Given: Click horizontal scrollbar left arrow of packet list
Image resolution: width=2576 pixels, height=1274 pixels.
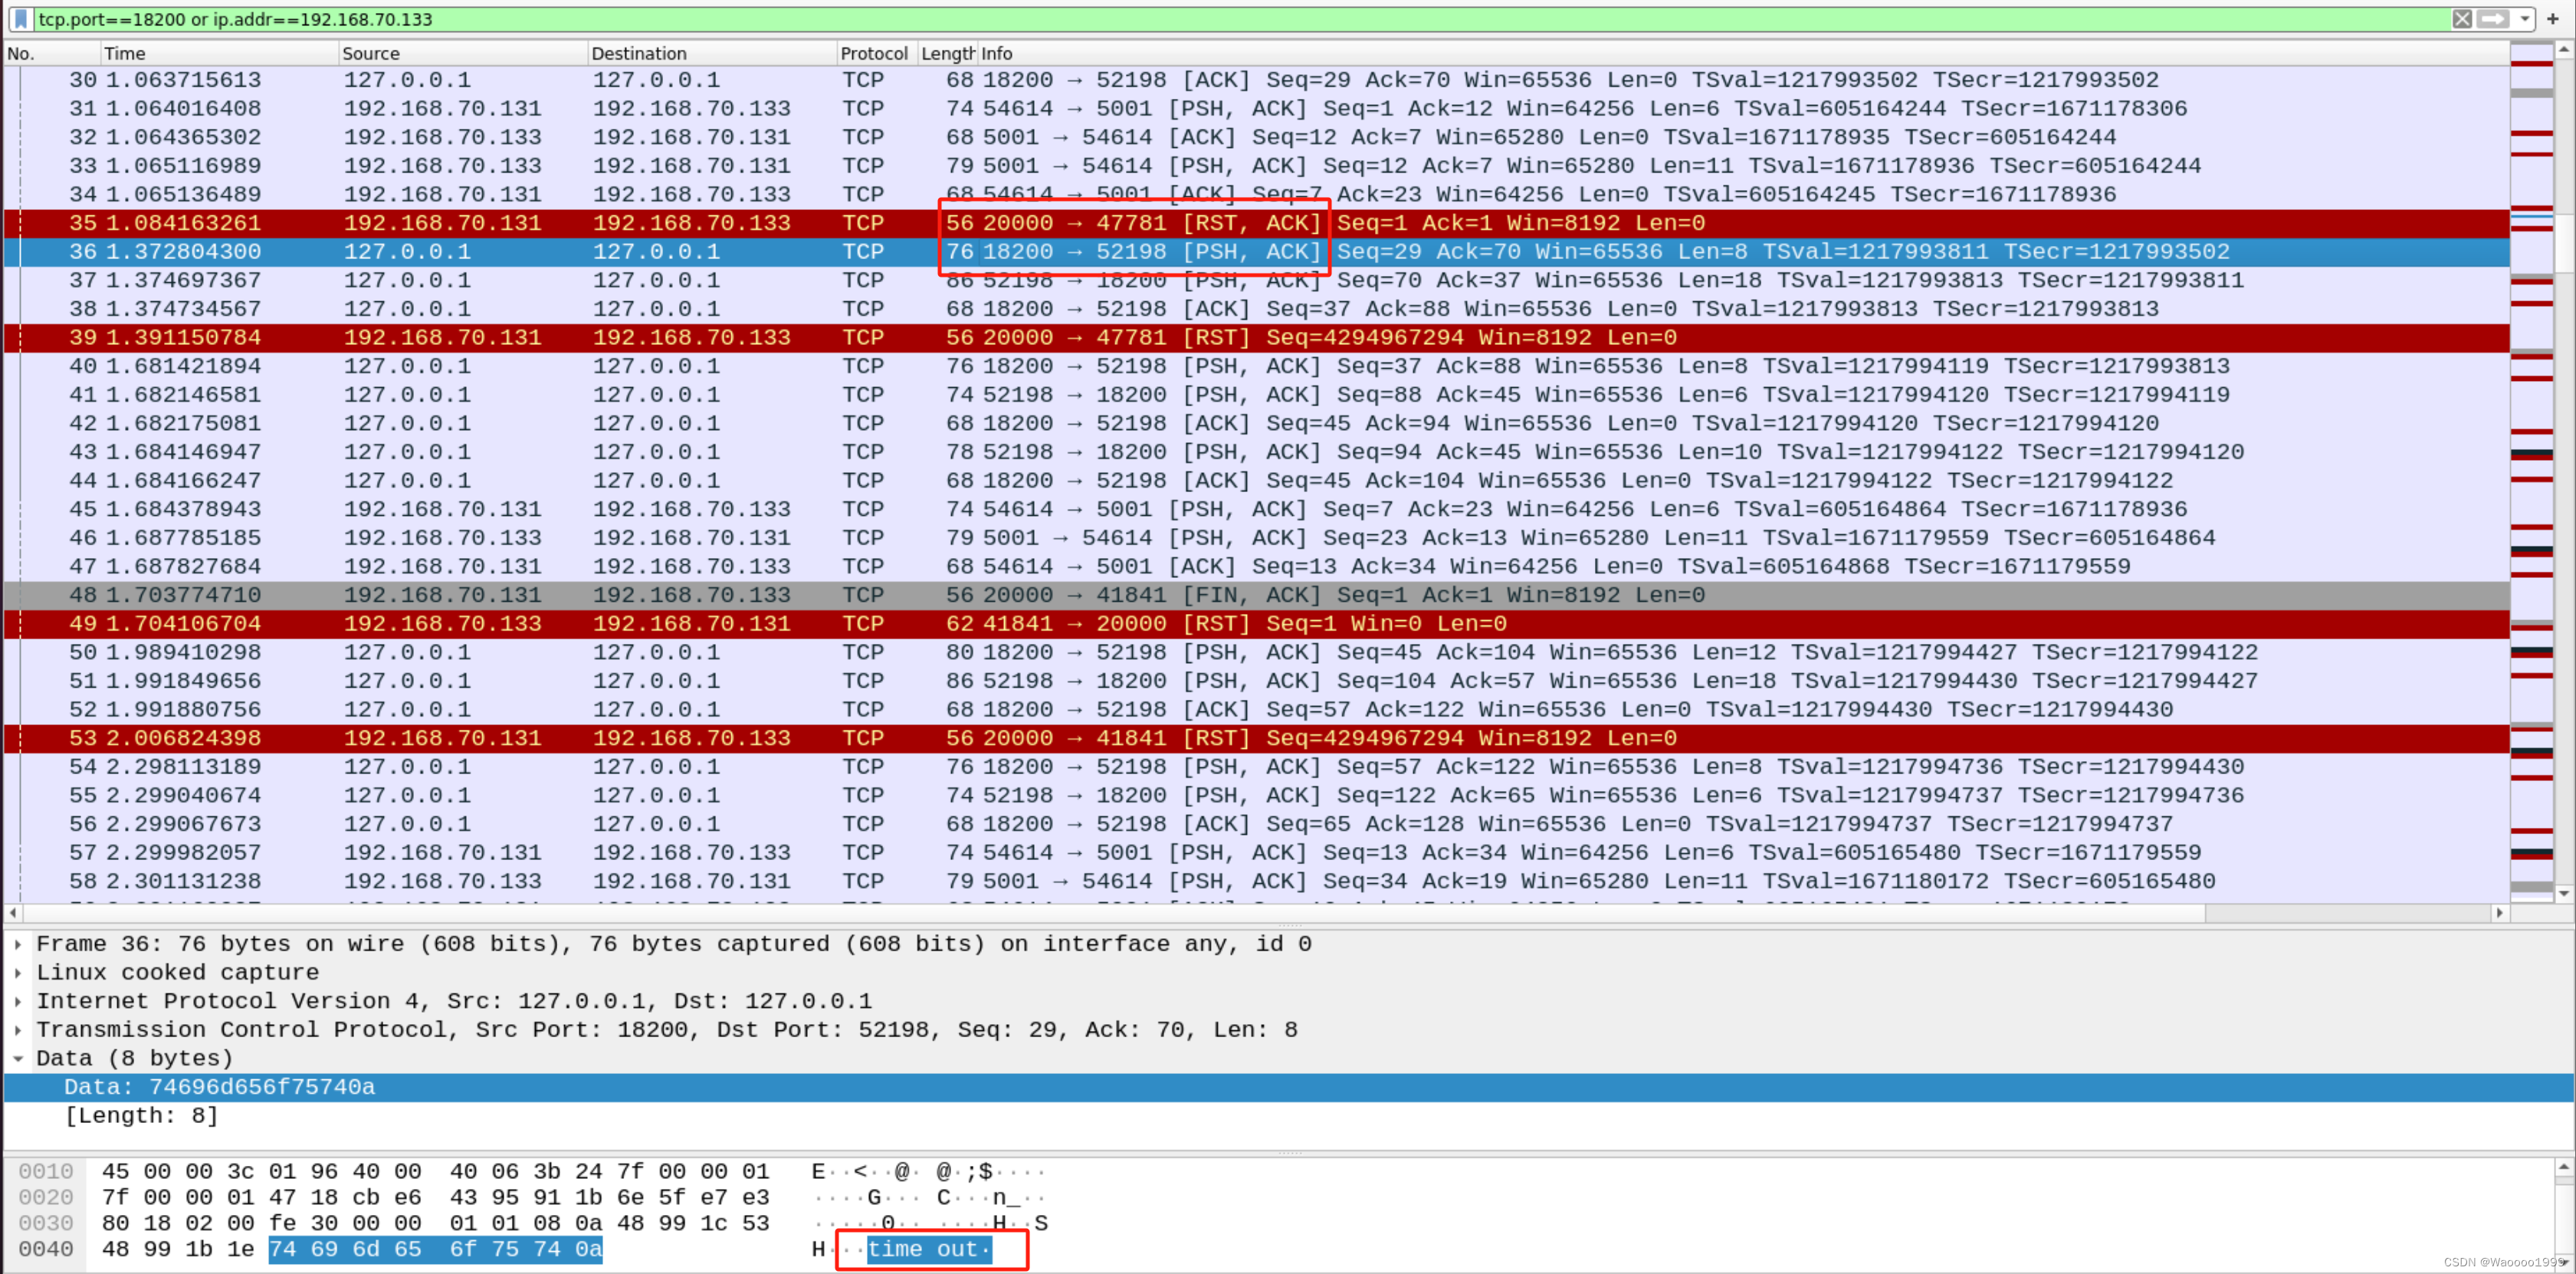Looking at the screenshot, I should [12, 913].
